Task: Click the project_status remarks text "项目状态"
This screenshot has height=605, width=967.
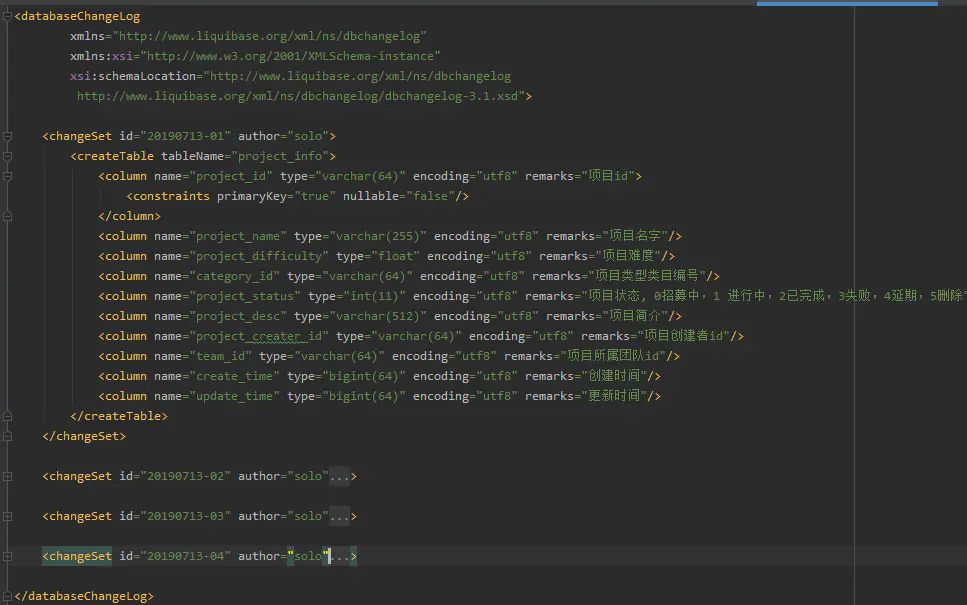Action: click(x=614, y=296)
